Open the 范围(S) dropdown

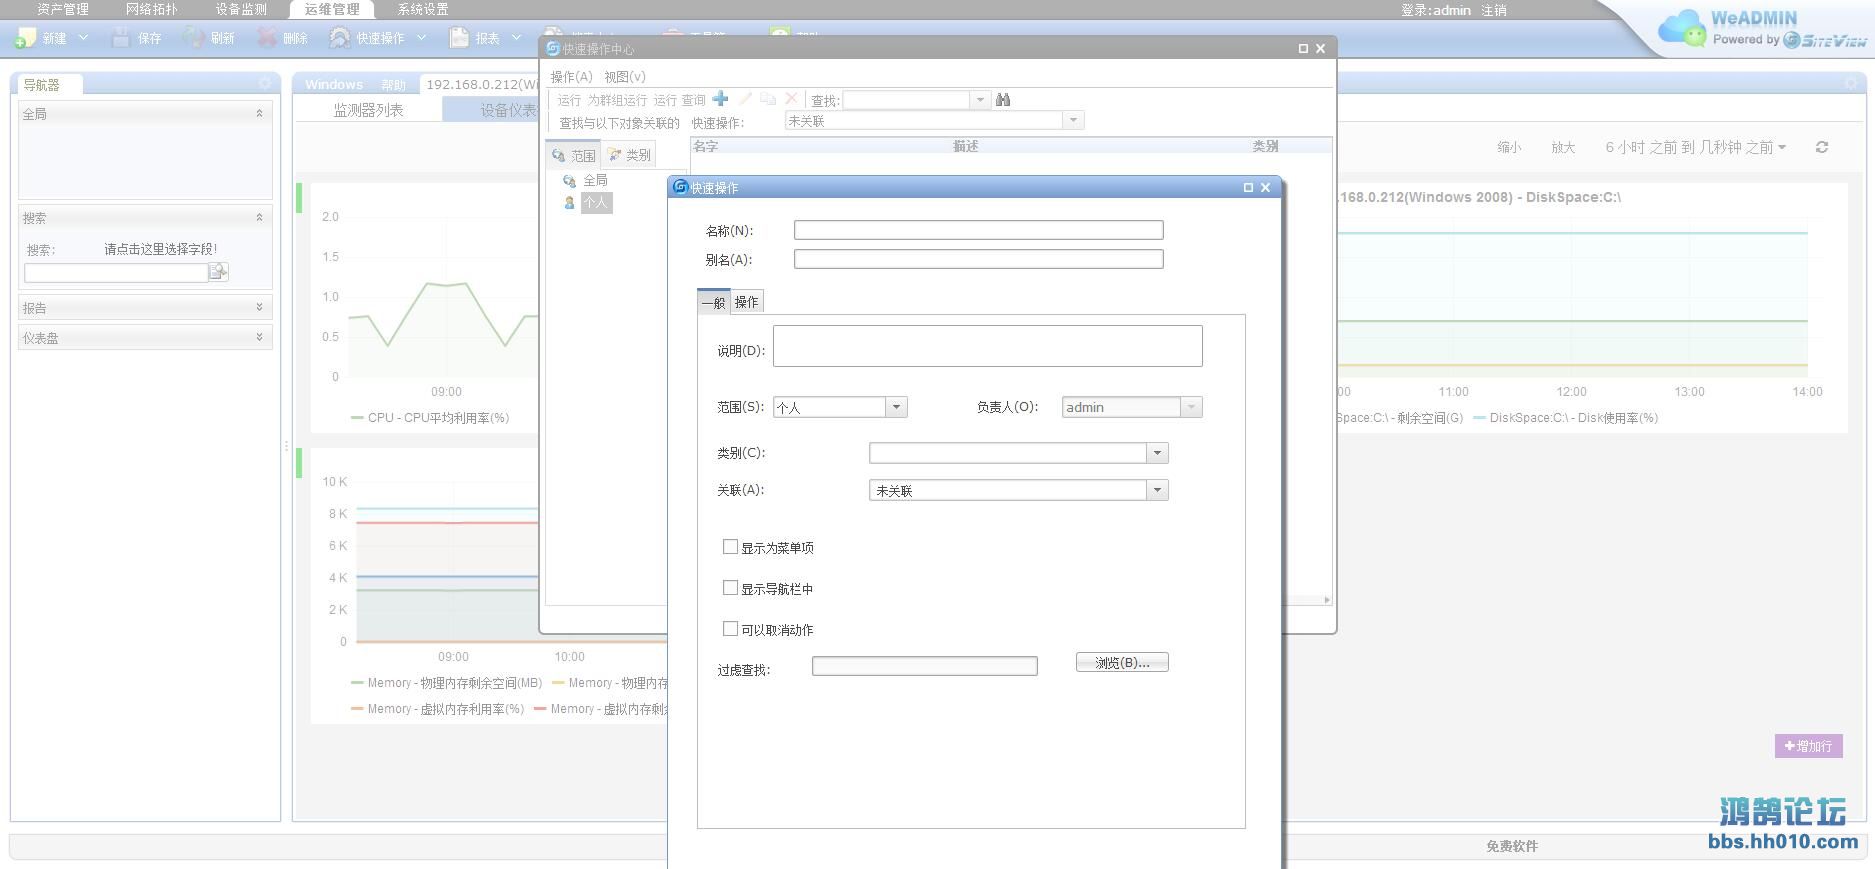point(896,407)
